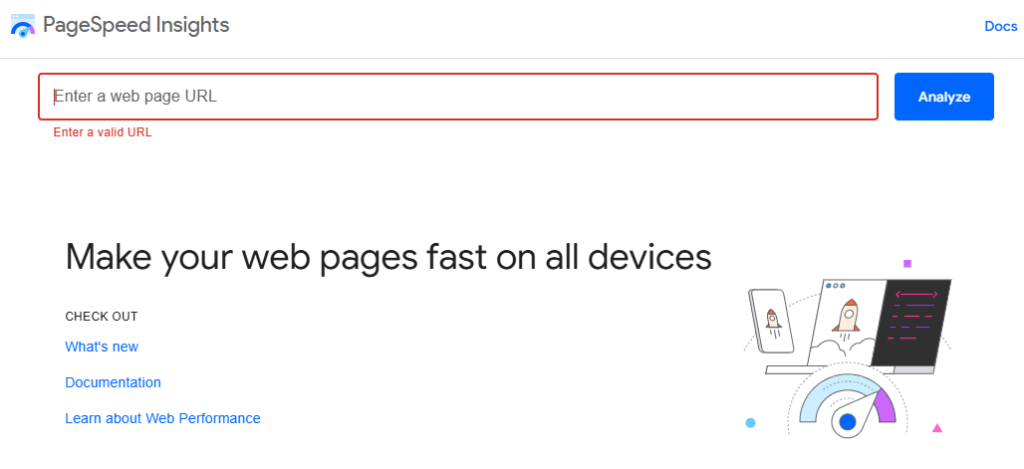
Task: Open the Docs link in the header
Action: pos(1000,26)
